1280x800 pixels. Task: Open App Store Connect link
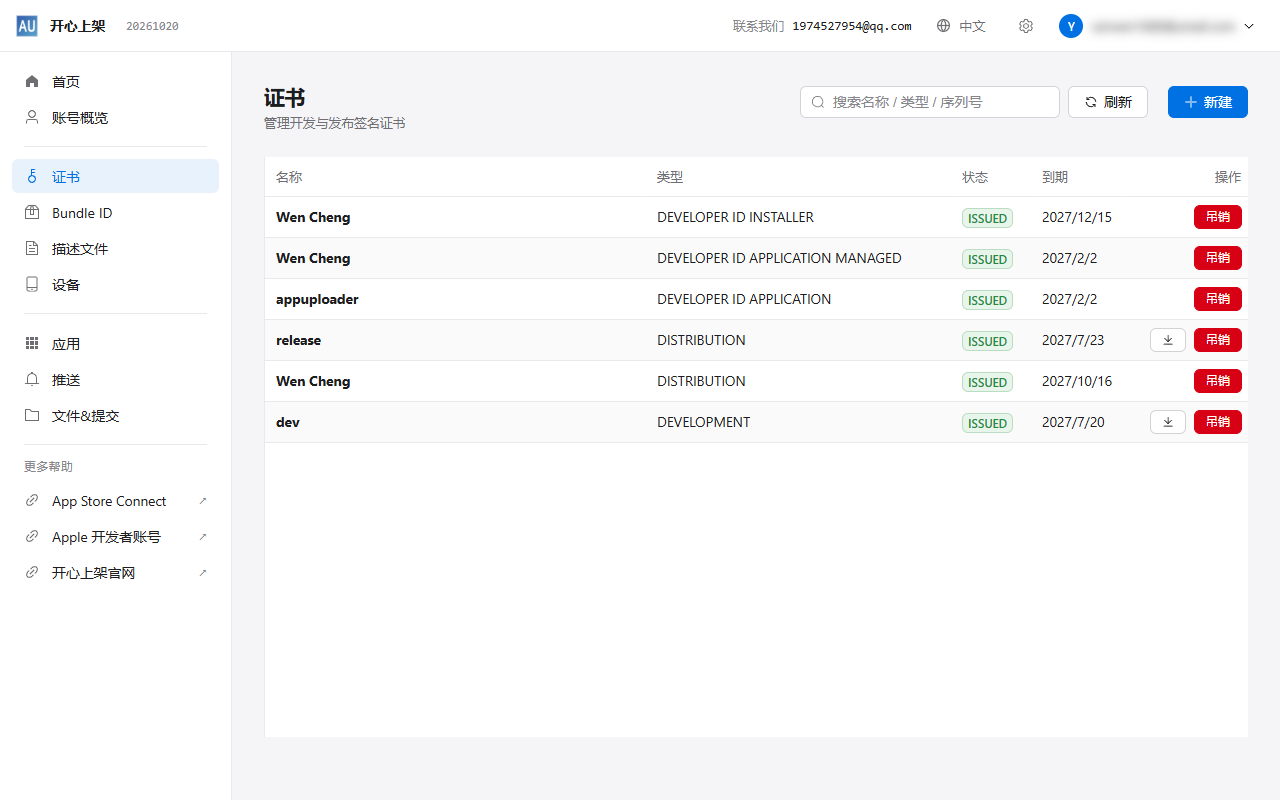(x=115, y=501)
